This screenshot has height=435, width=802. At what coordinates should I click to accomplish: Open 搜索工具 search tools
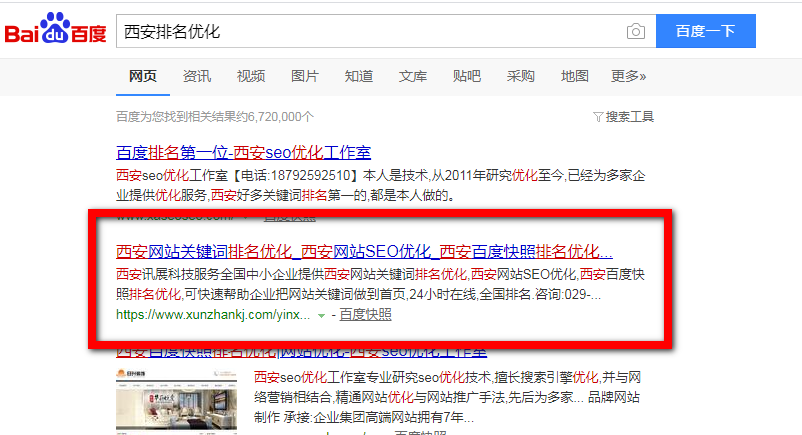pos(630,117)
